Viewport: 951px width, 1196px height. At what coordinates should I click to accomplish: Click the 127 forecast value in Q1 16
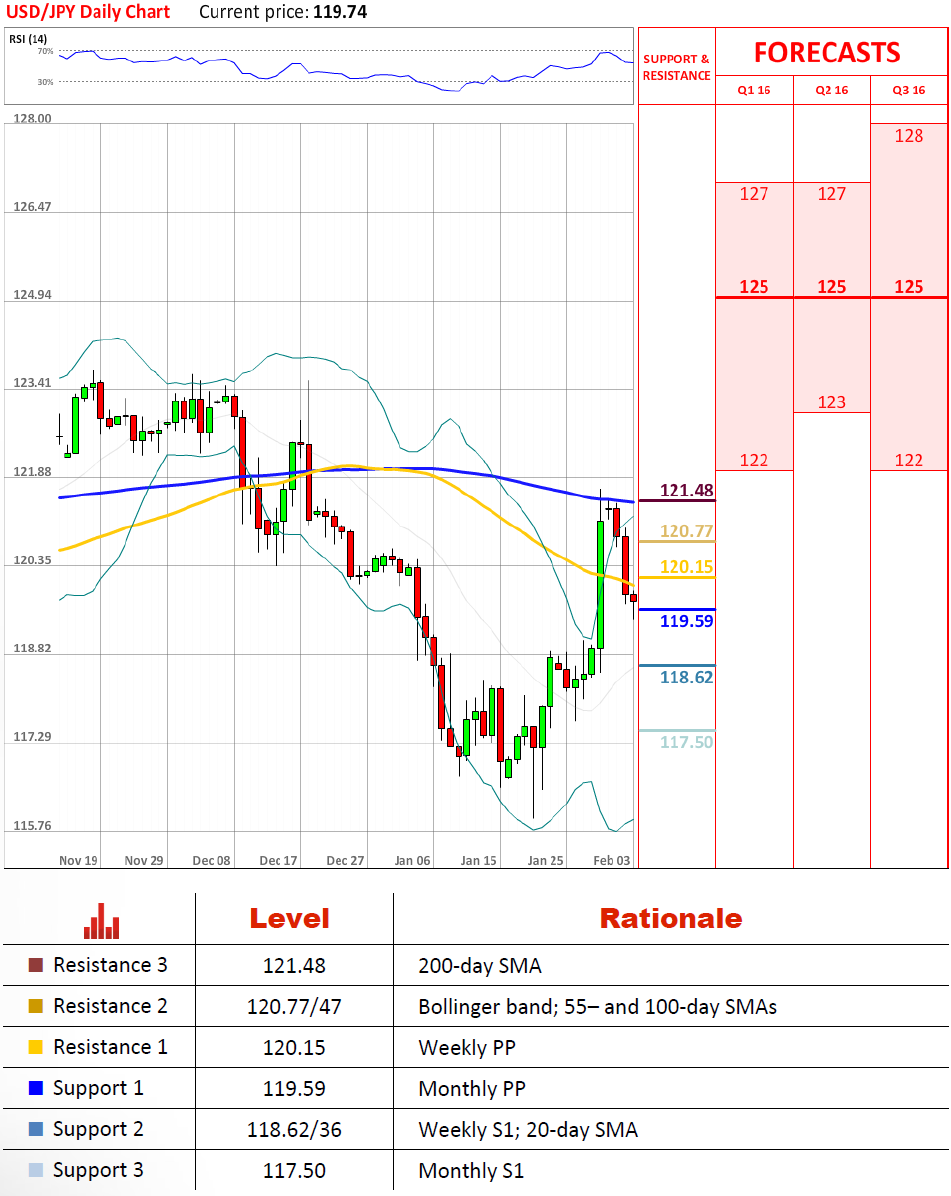(x=753, y=194)
